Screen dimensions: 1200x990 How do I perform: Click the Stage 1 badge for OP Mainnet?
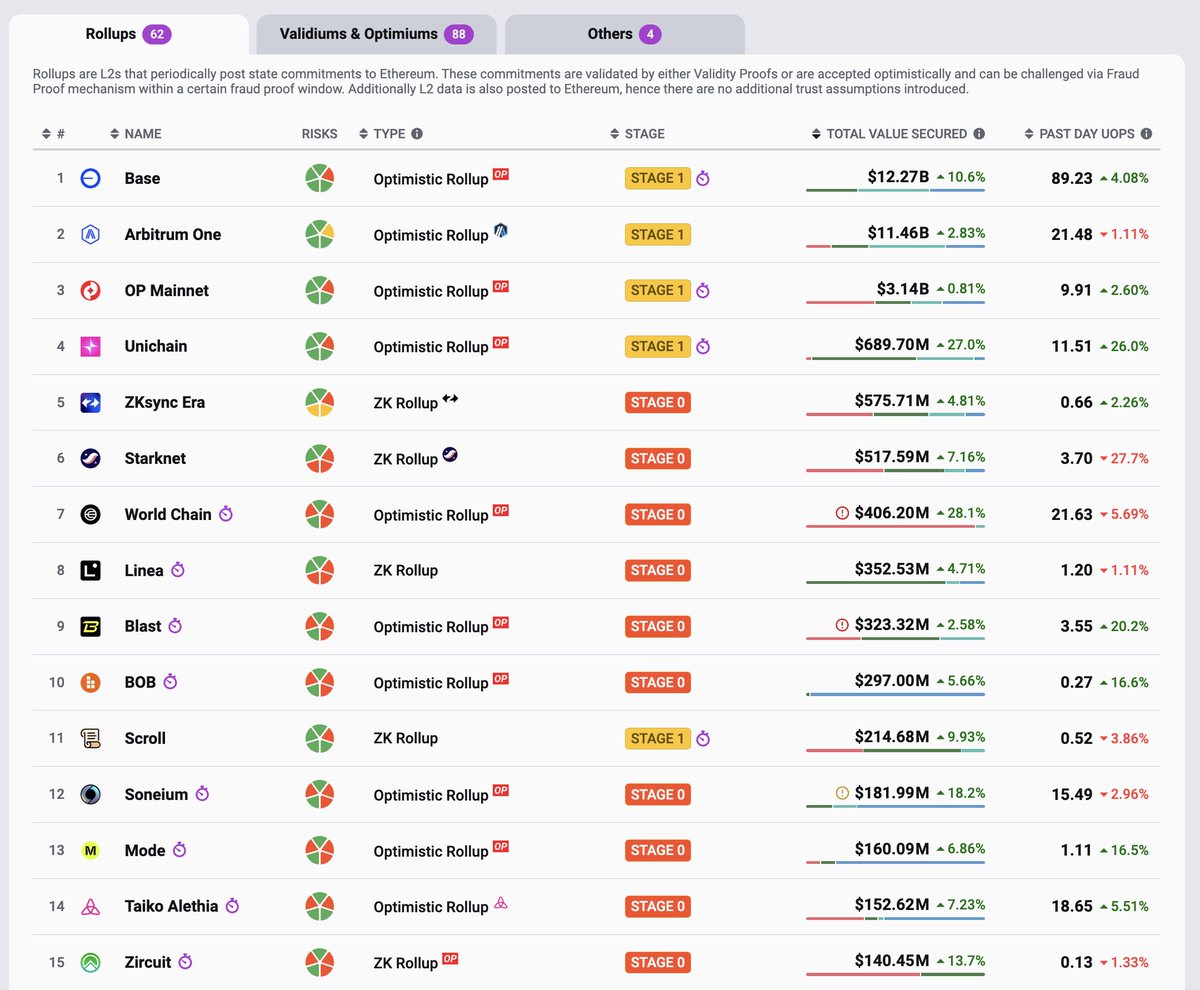tap(657, 291)
